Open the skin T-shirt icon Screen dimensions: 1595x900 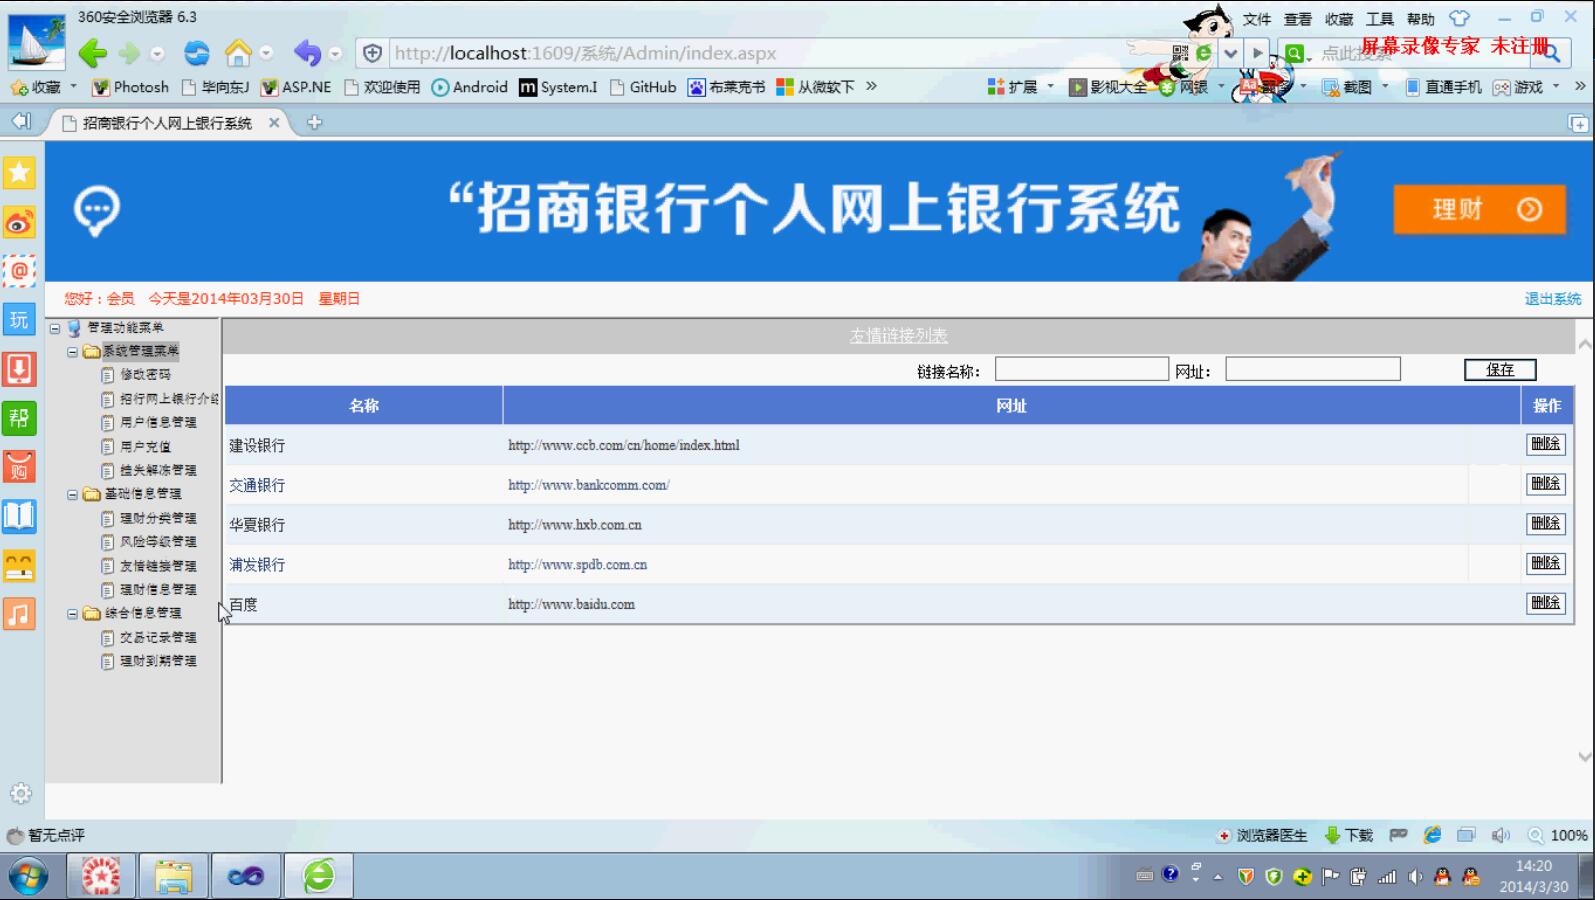point(1459,18)
